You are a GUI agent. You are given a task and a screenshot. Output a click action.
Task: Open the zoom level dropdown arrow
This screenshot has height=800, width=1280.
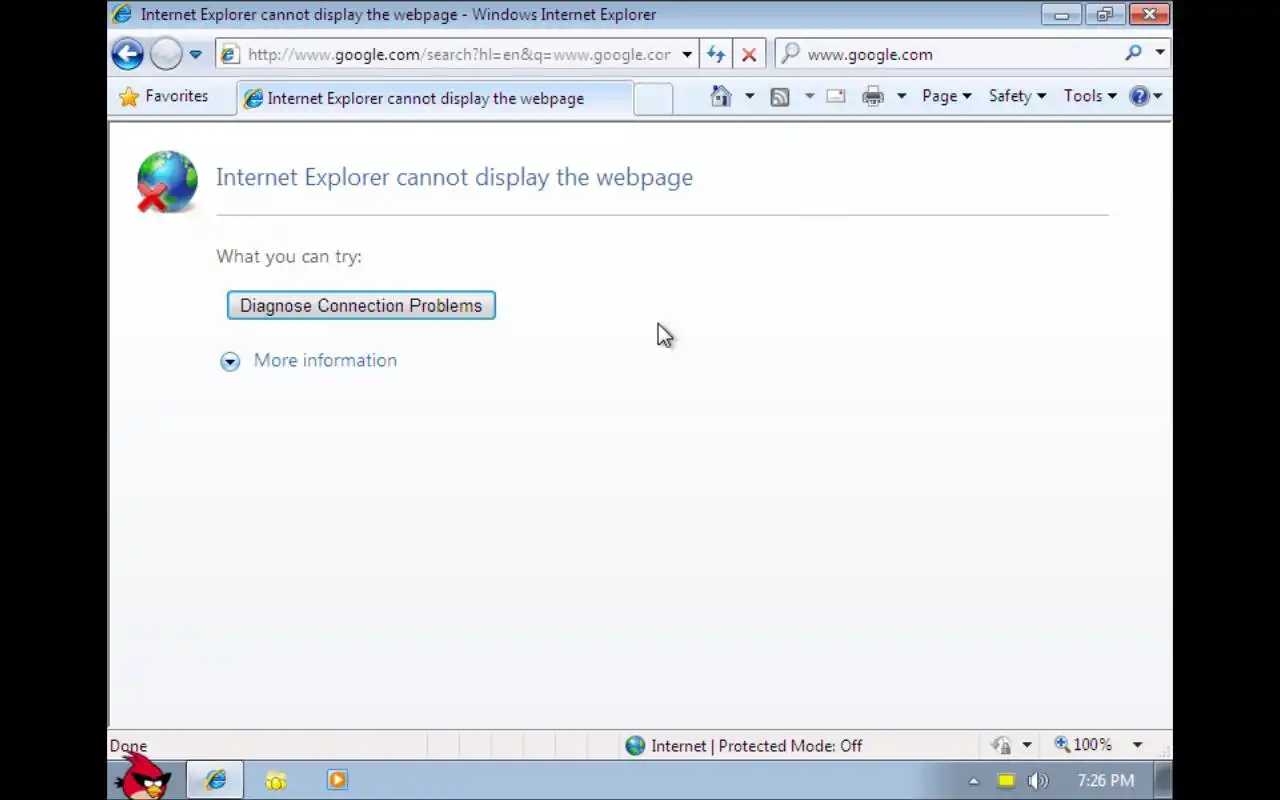pos(1137,745)
